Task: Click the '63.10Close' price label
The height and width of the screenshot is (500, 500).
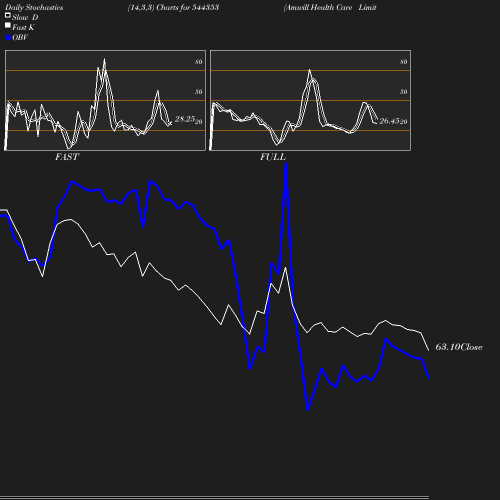Action: (459, 347)
